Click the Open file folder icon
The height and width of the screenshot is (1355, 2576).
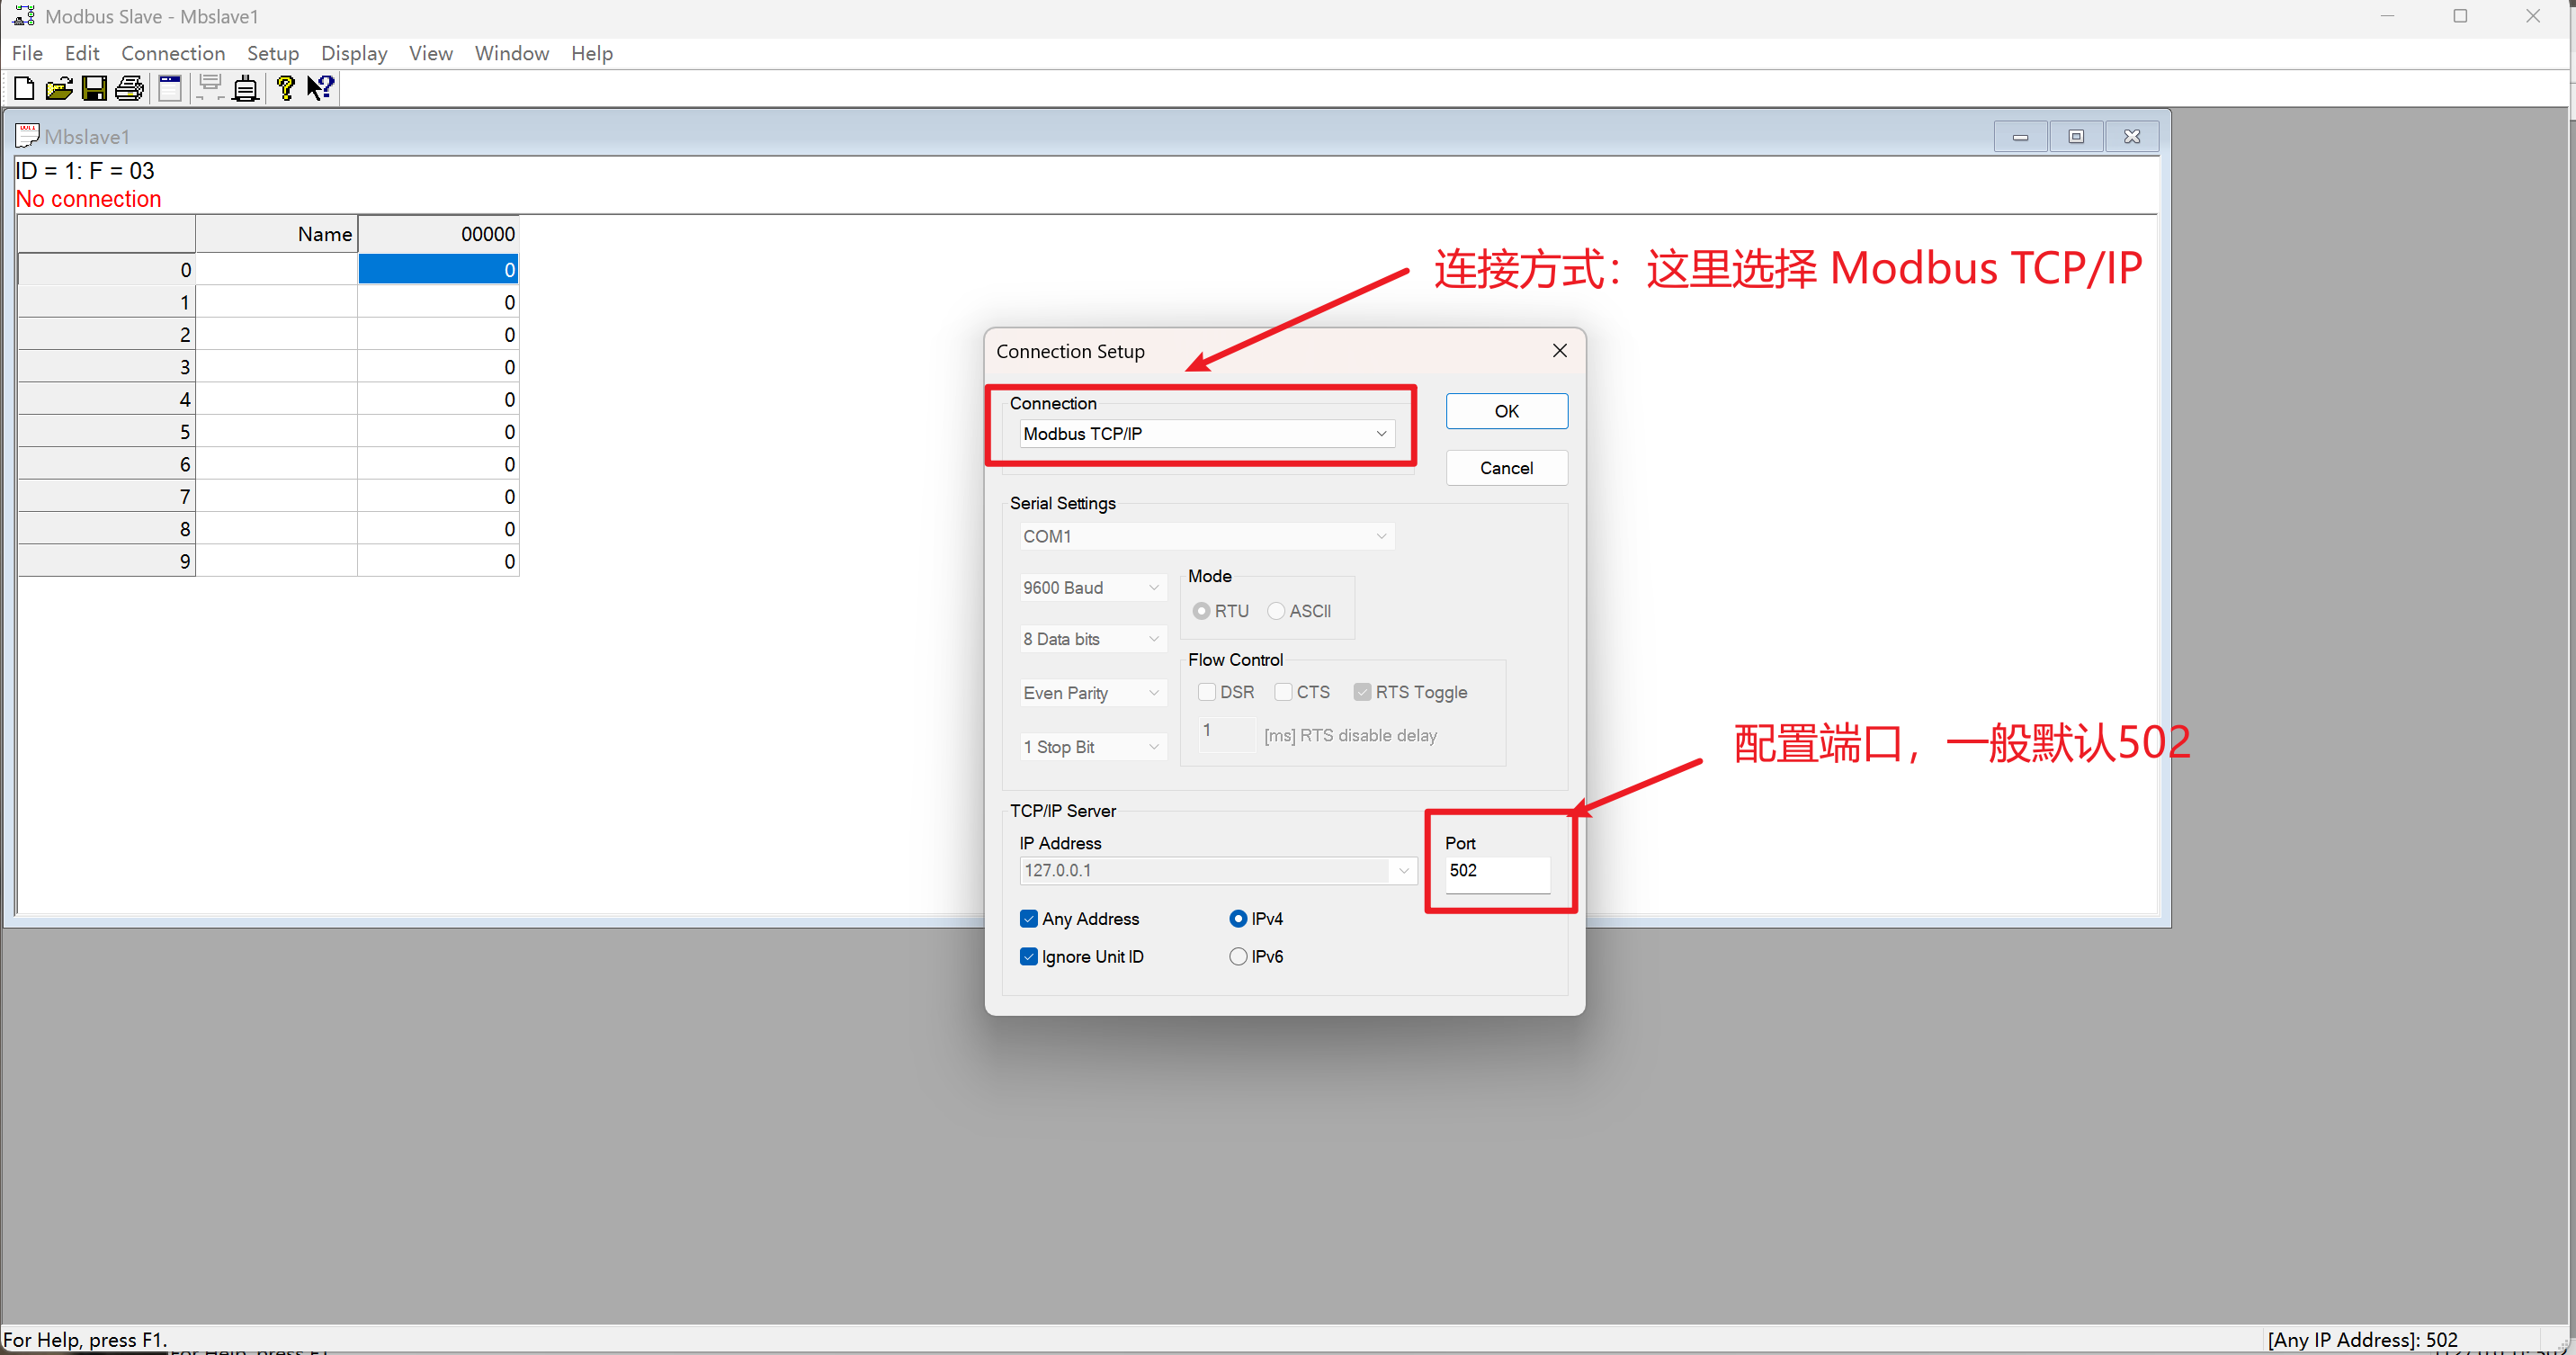59,89
